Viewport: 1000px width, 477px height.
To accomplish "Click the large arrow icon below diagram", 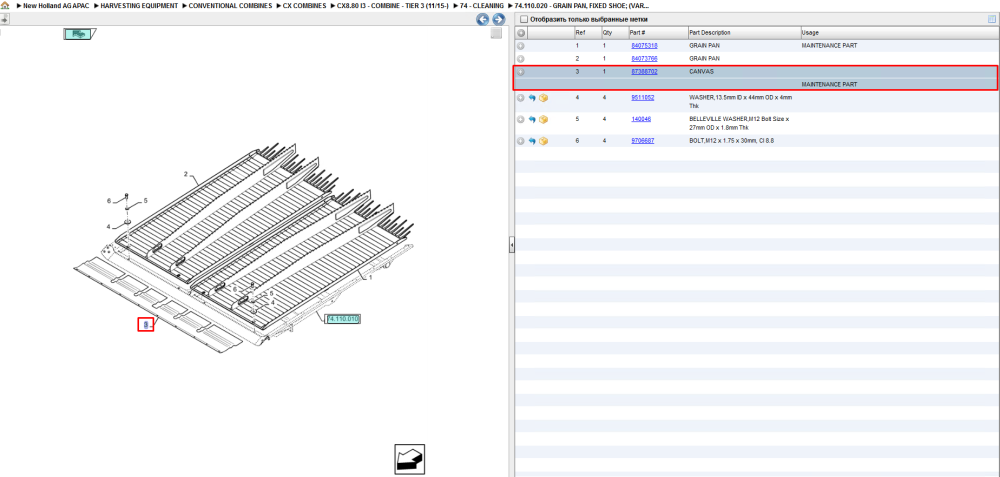I will (x=409, y=459).
